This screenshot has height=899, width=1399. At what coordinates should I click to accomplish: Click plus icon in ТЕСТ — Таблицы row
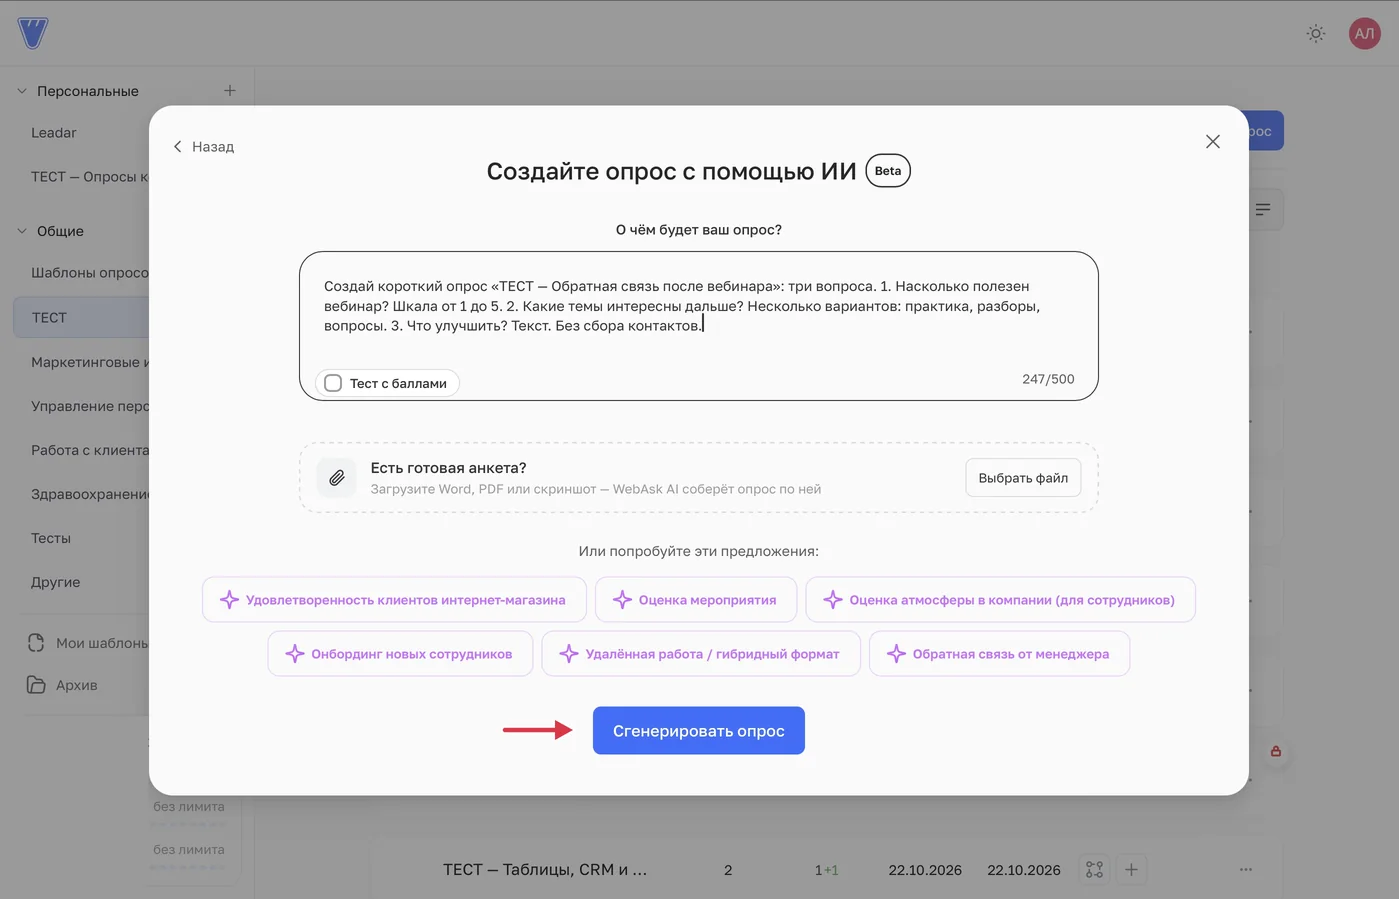(x=1131, y=870)
